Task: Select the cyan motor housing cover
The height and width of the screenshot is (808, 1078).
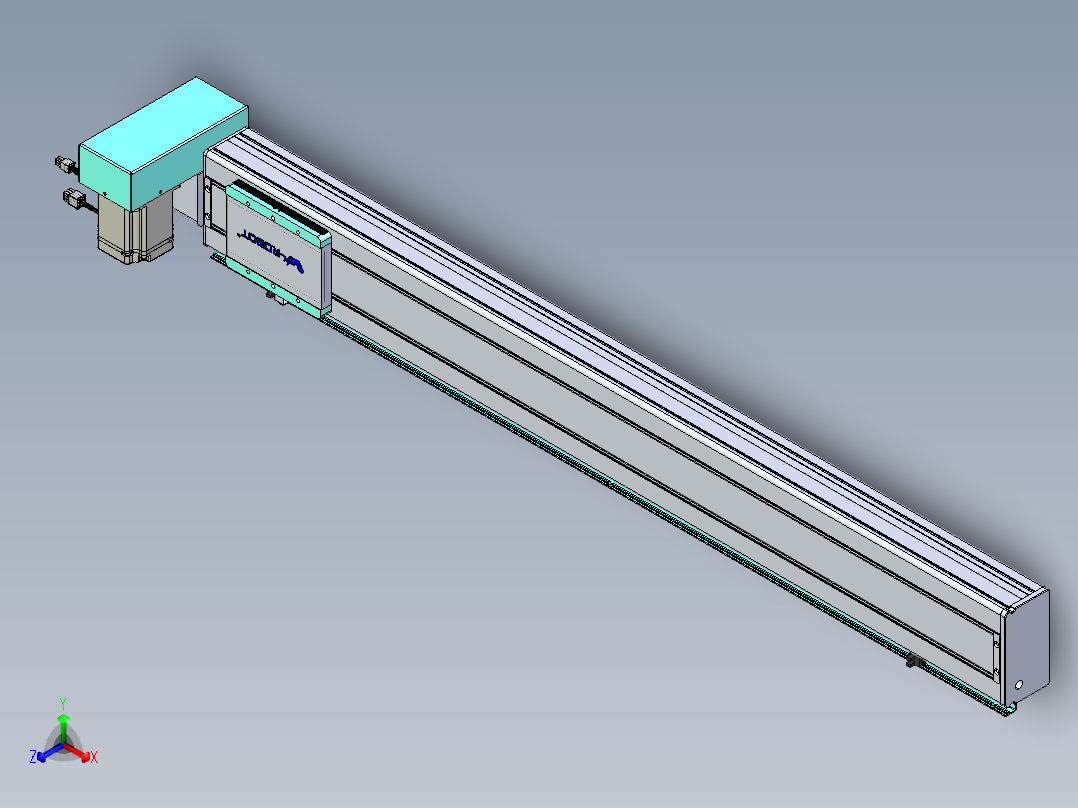Action: [164, 143]
